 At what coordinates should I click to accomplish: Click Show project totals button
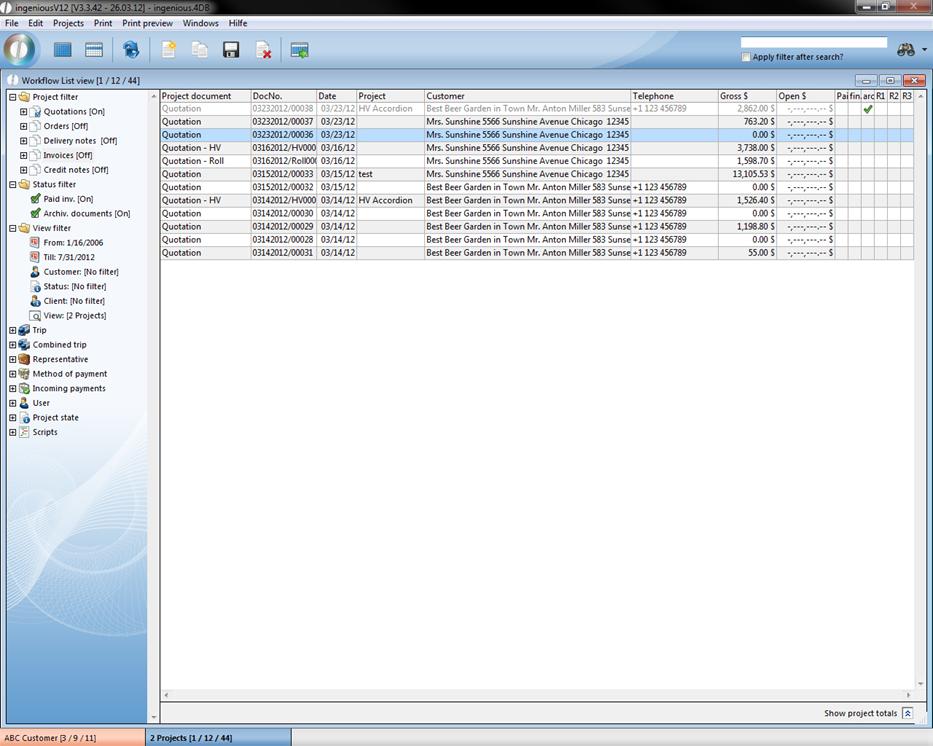[x=907, y=713]
